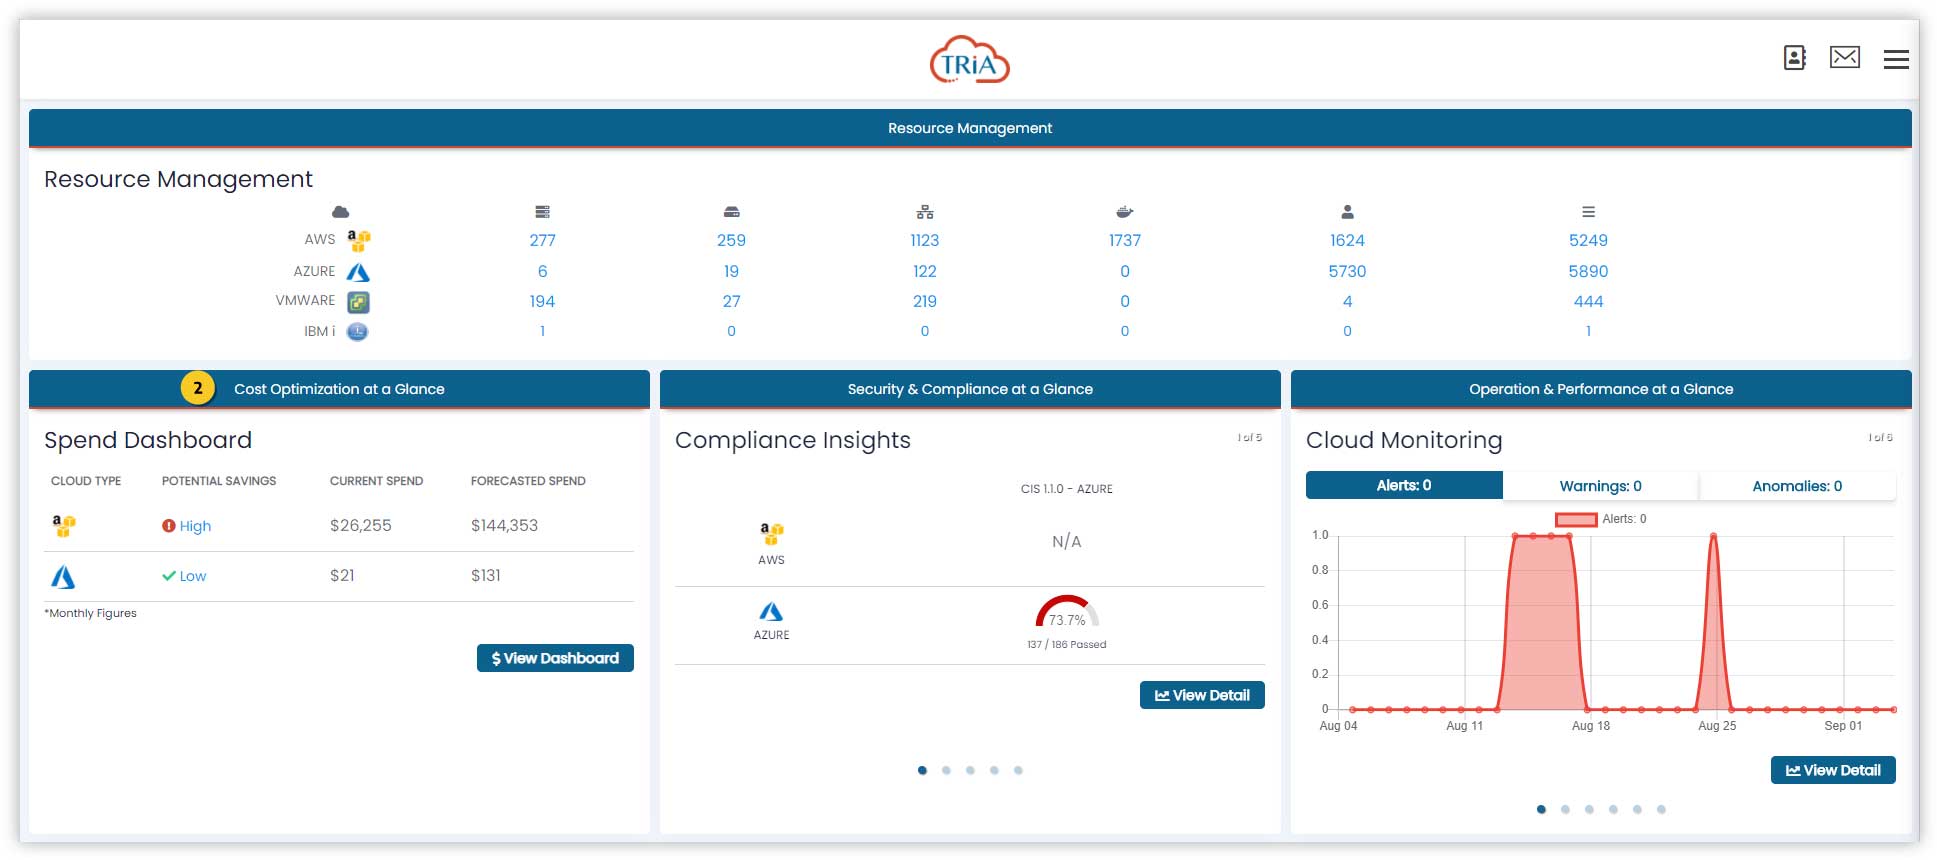The height and width of the screenshot is (860, 1937).
Task: Click the list column header icon
Action: (1588, 212)
